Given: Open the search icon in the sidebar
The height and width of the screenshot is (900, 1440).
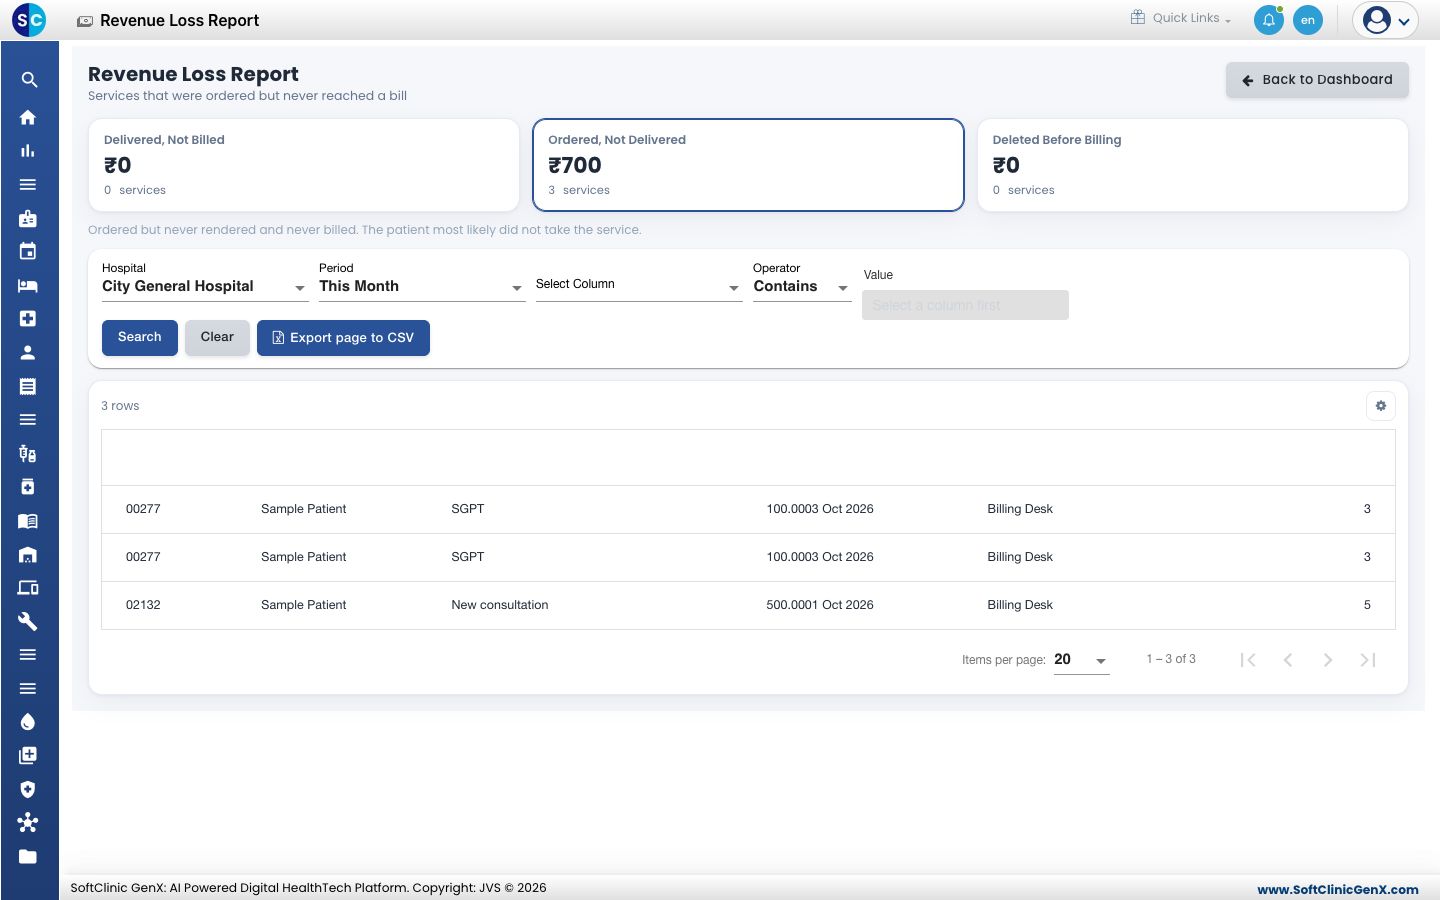Looking at the screenshot, I should [x=29, y=80].
